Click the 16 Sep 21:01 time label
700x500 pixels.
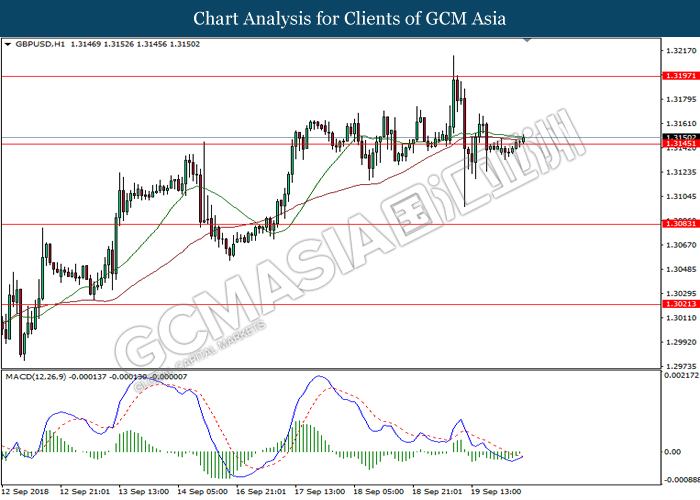[261, 492]
